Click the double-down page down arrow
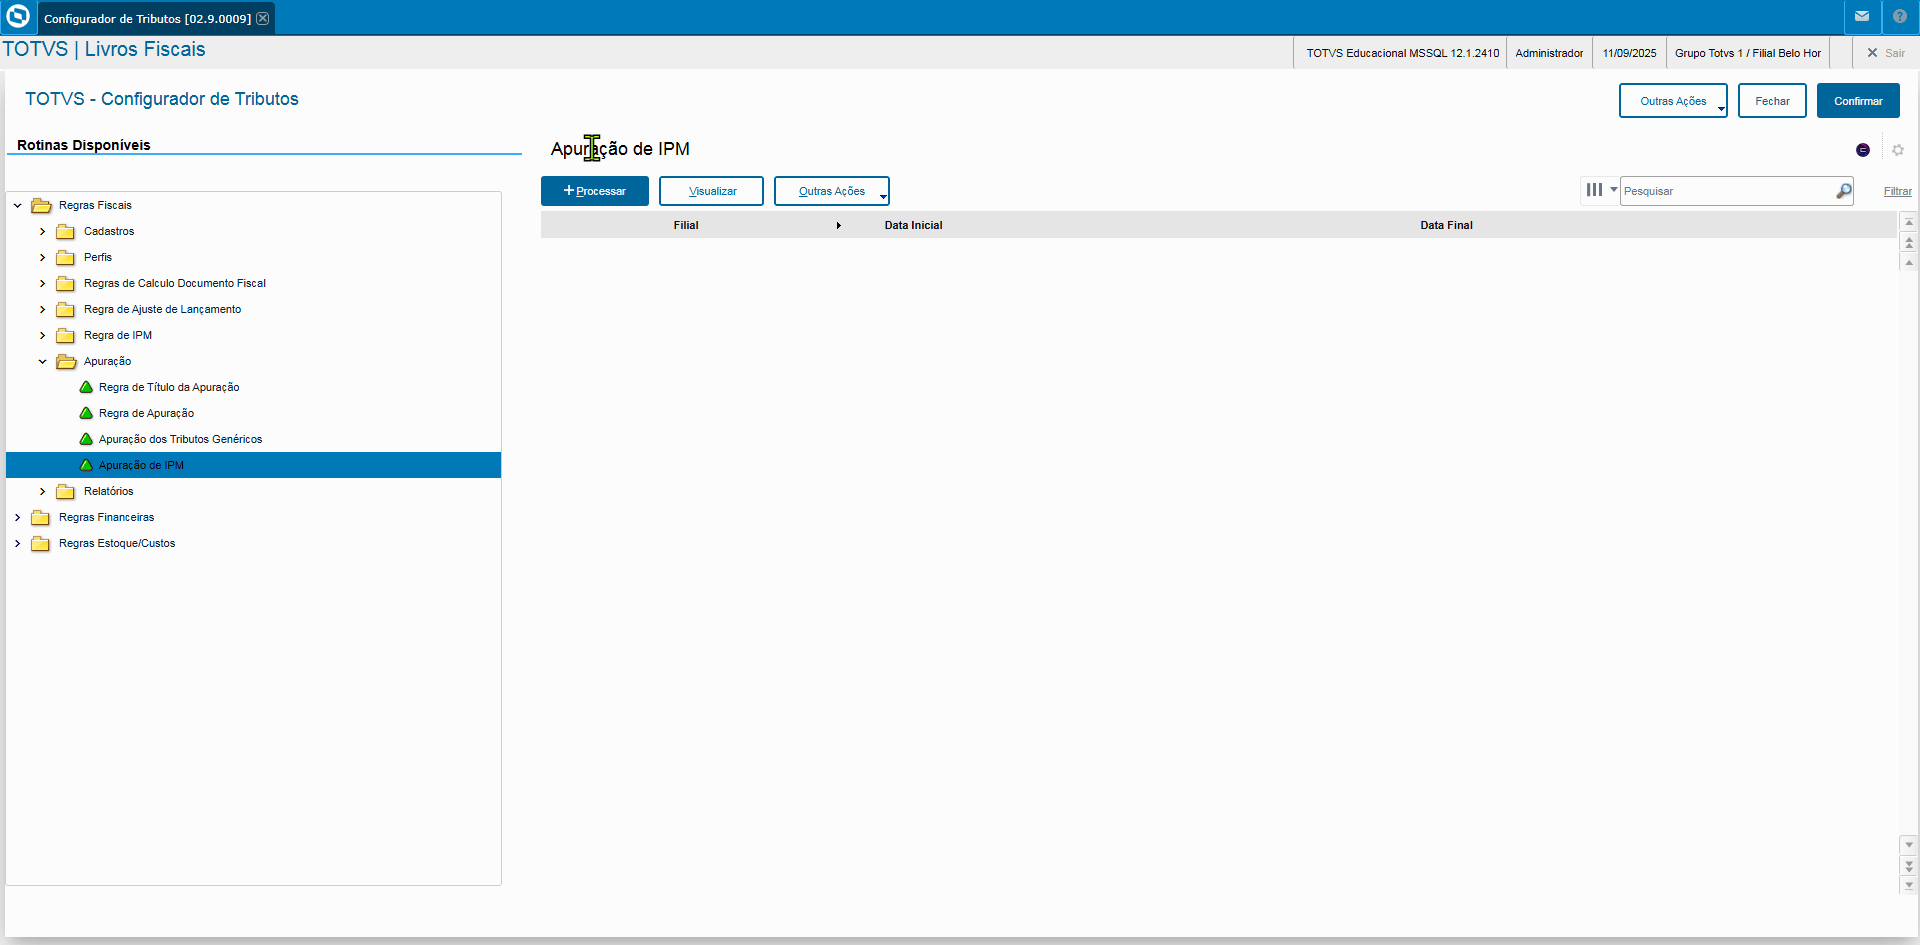This screenshot has height=945, width=1920. (1909, 865)
